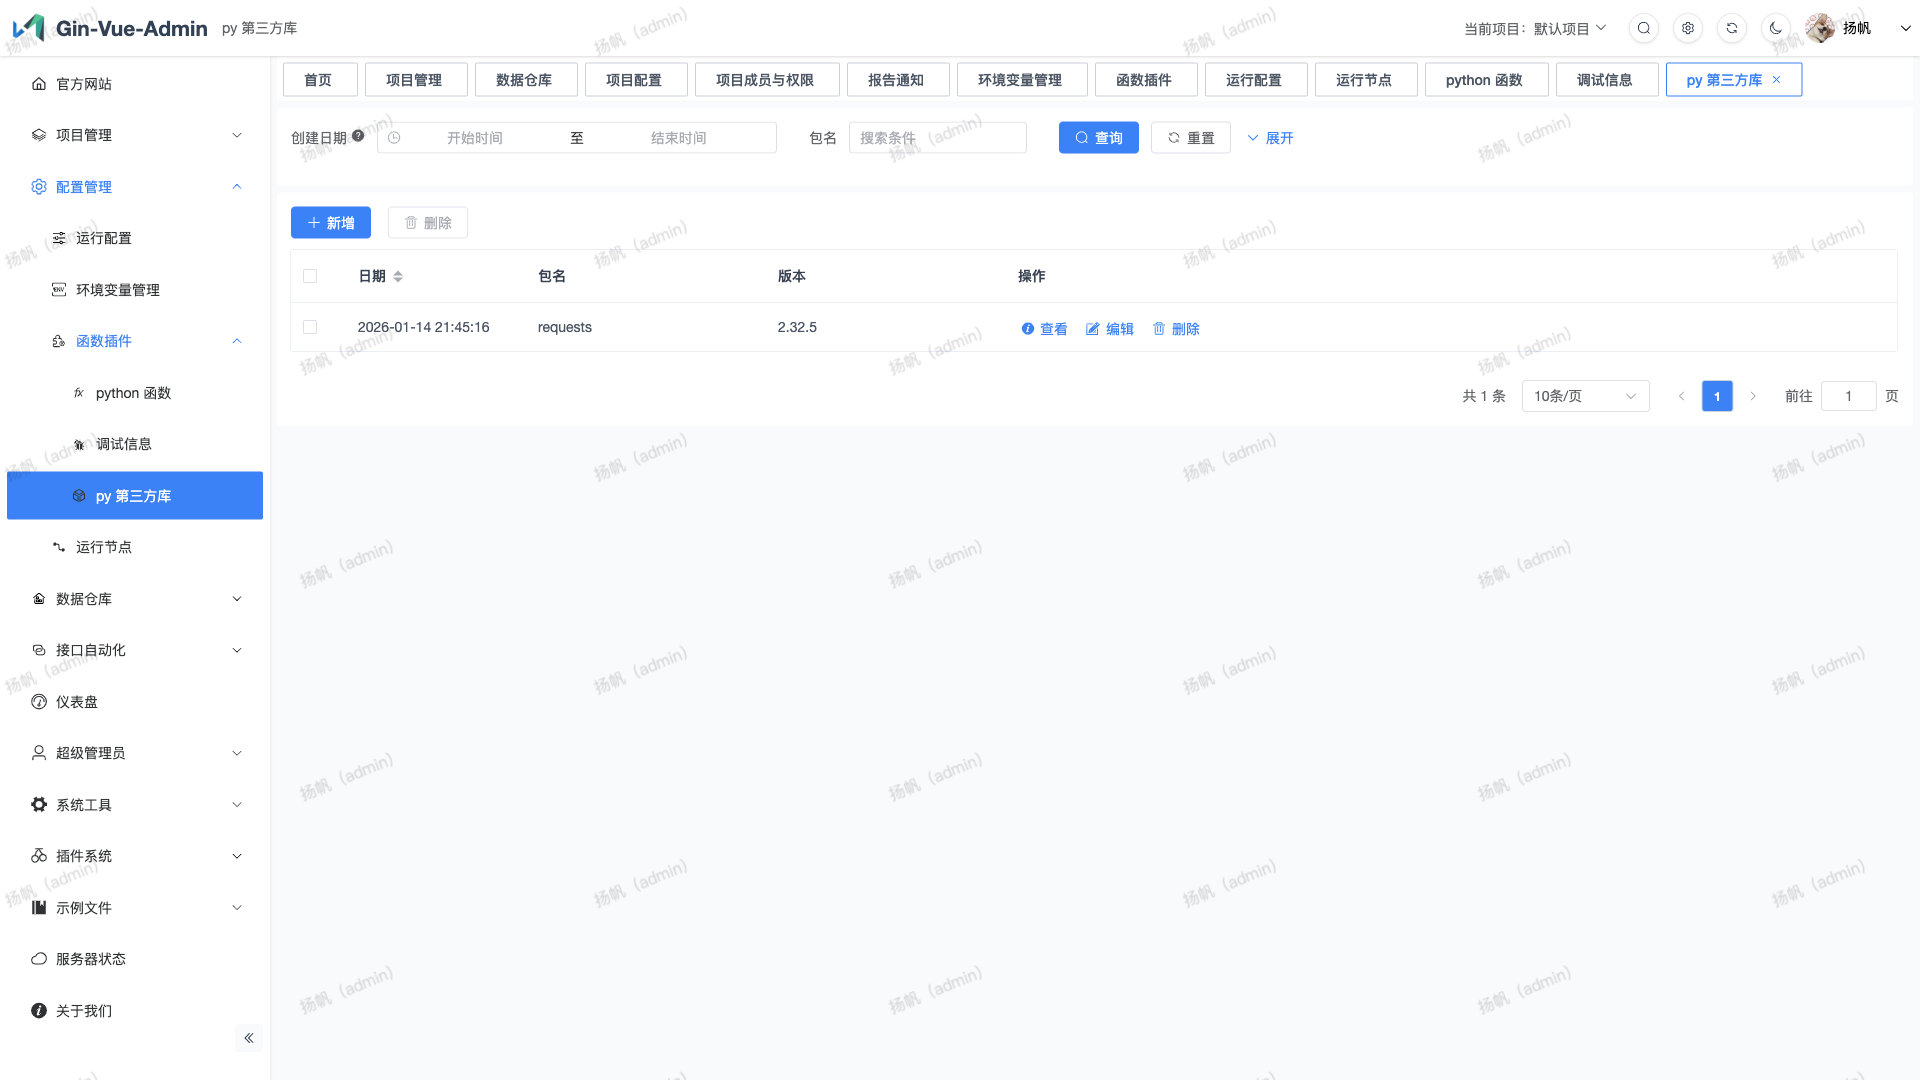This screenshot has width=1920, height=1080.
Task: Expand the 超级管理员 sidebar menu
Action: (x=135, y=753)
